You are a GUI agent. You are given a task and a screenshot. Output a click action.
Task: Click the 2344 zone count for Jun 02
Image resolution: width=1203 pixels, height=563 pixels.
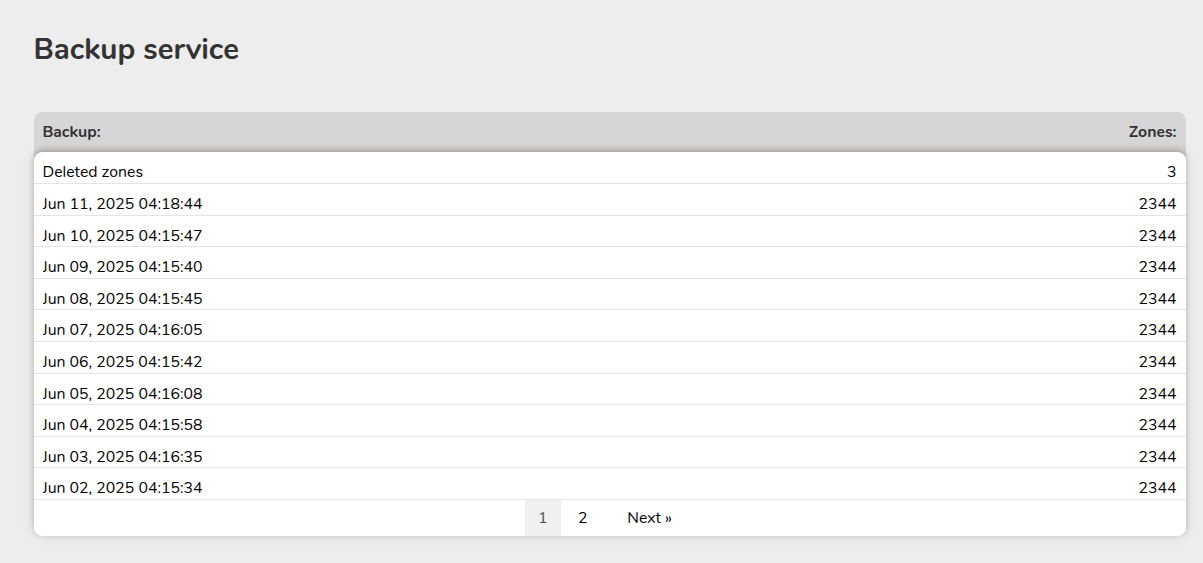point(1157,488)
